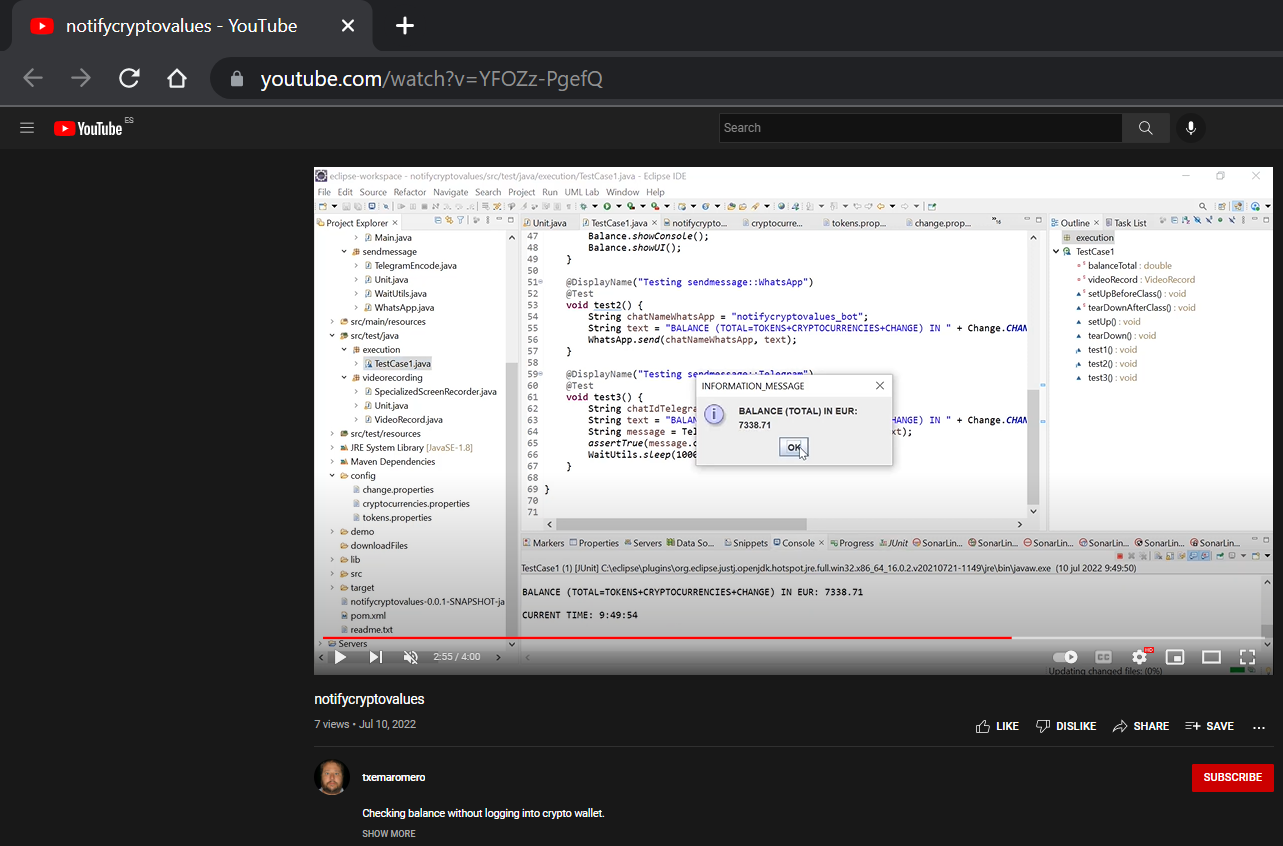Collapse the config folder
The width and height of the screenshot is (1283, 846).
click(x=333, y=476)
